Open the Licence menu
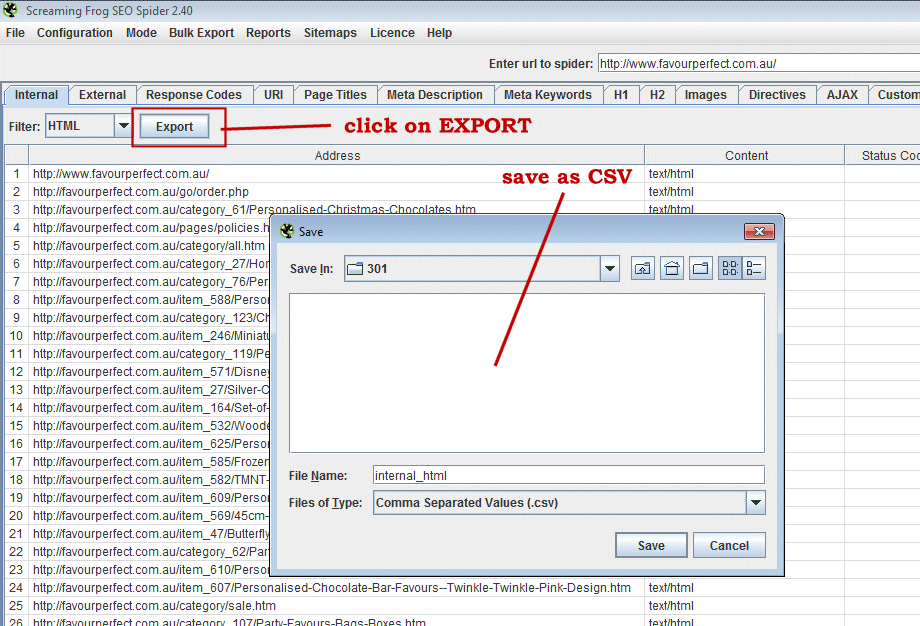The image size is (920, 626). [392, 33]
